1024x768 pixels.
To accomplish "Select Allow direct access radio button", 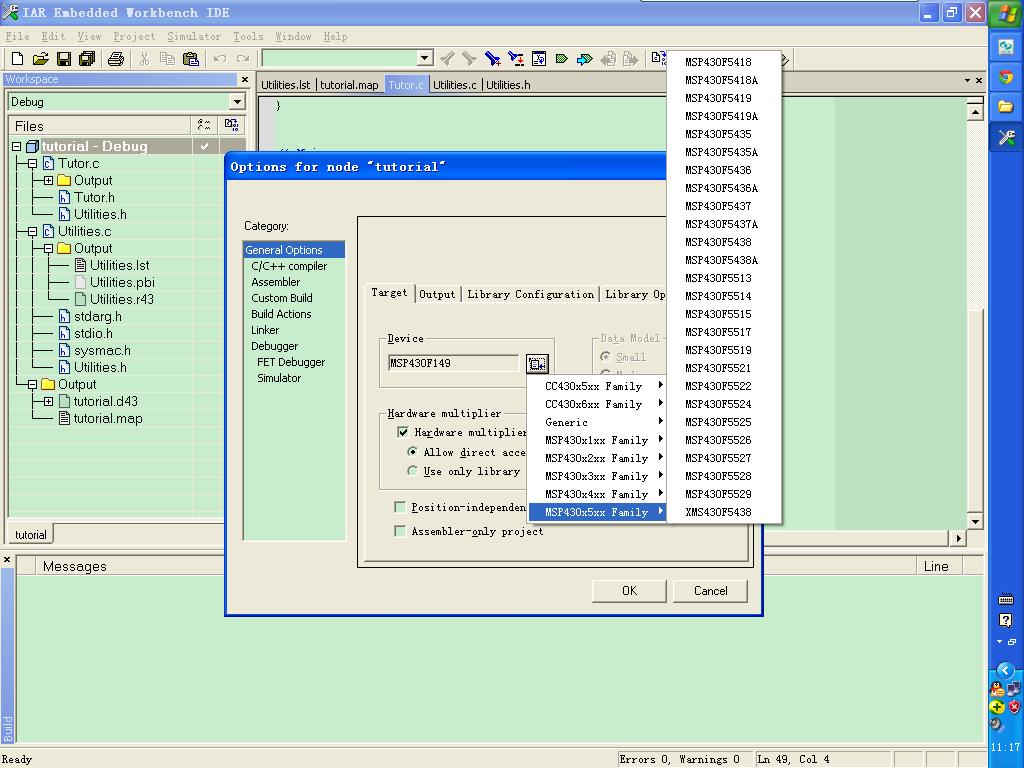I will pos(412,452).
